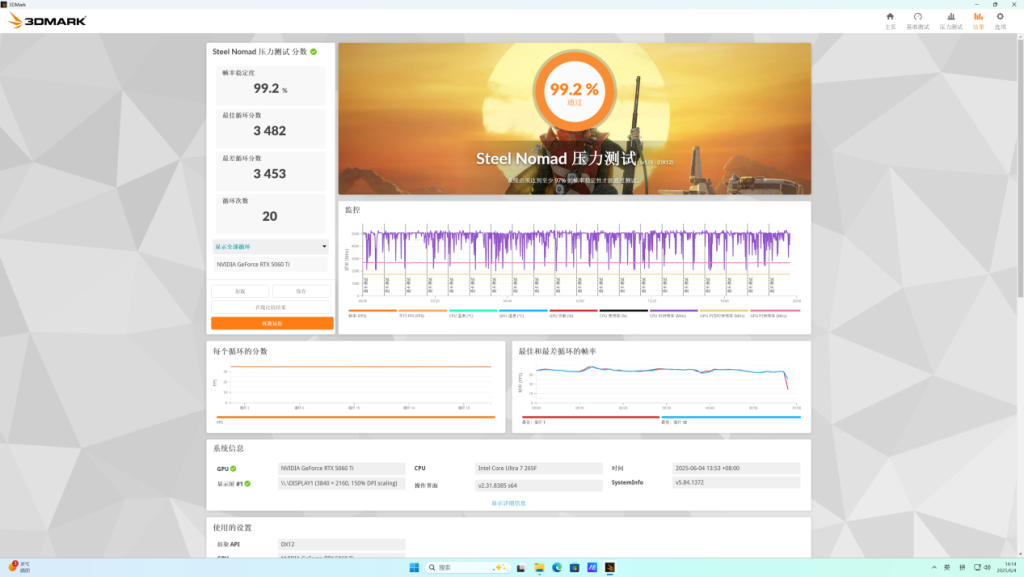Click the 加载 (Load) button
This screenshot has height=577, width=1024.
[x=240, y=291]
